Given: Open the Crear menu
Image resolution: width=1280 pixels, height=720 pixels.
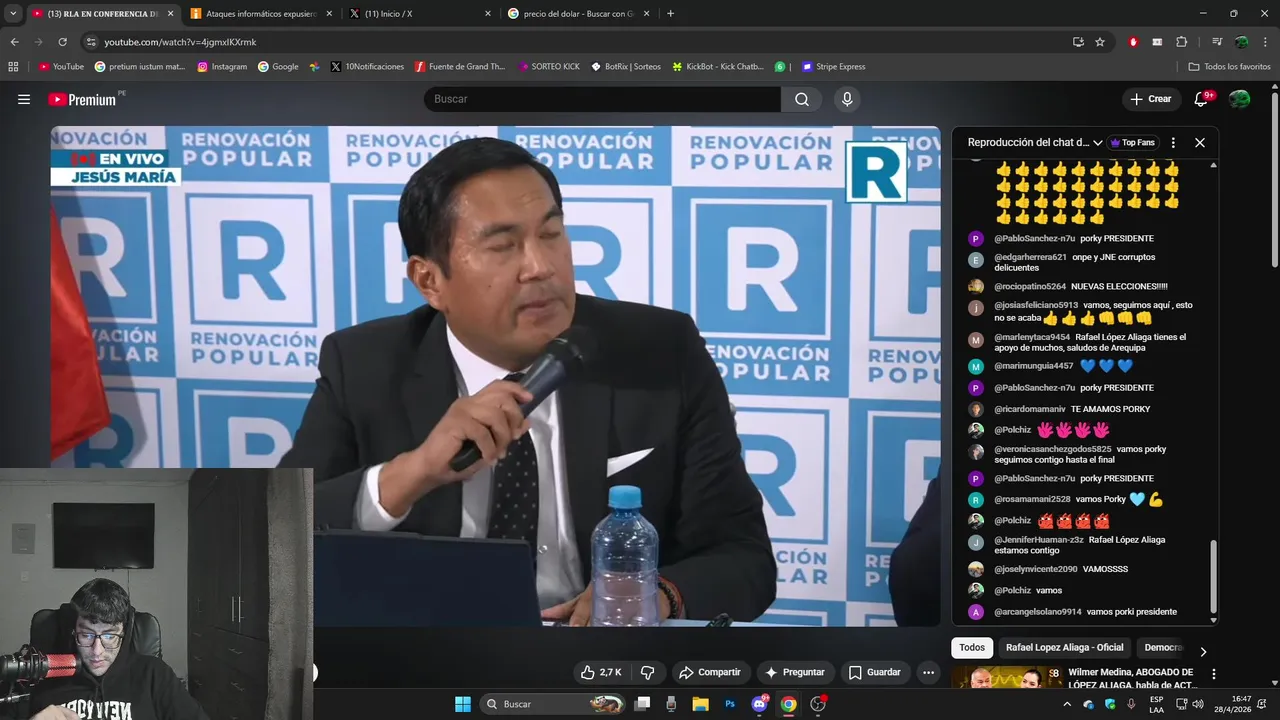Looking at the screenshot, I should pos(1151,99).
